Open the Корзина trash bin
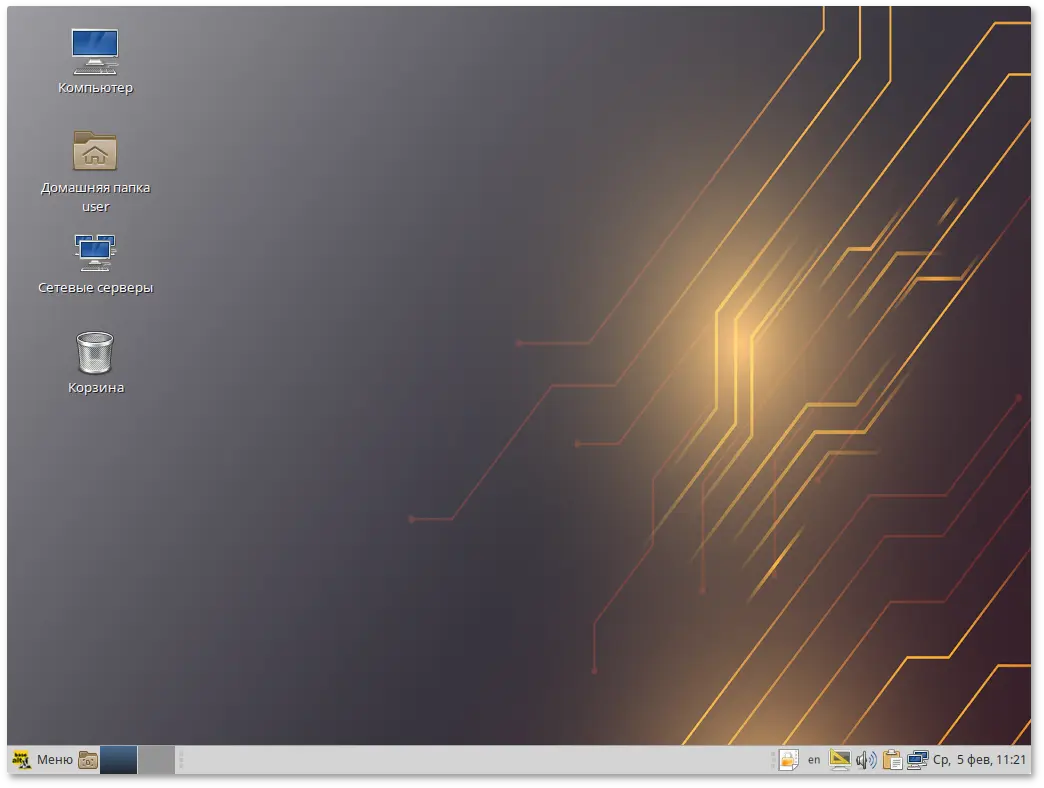This screenshot has width=1044, height=788. [95, 352]
